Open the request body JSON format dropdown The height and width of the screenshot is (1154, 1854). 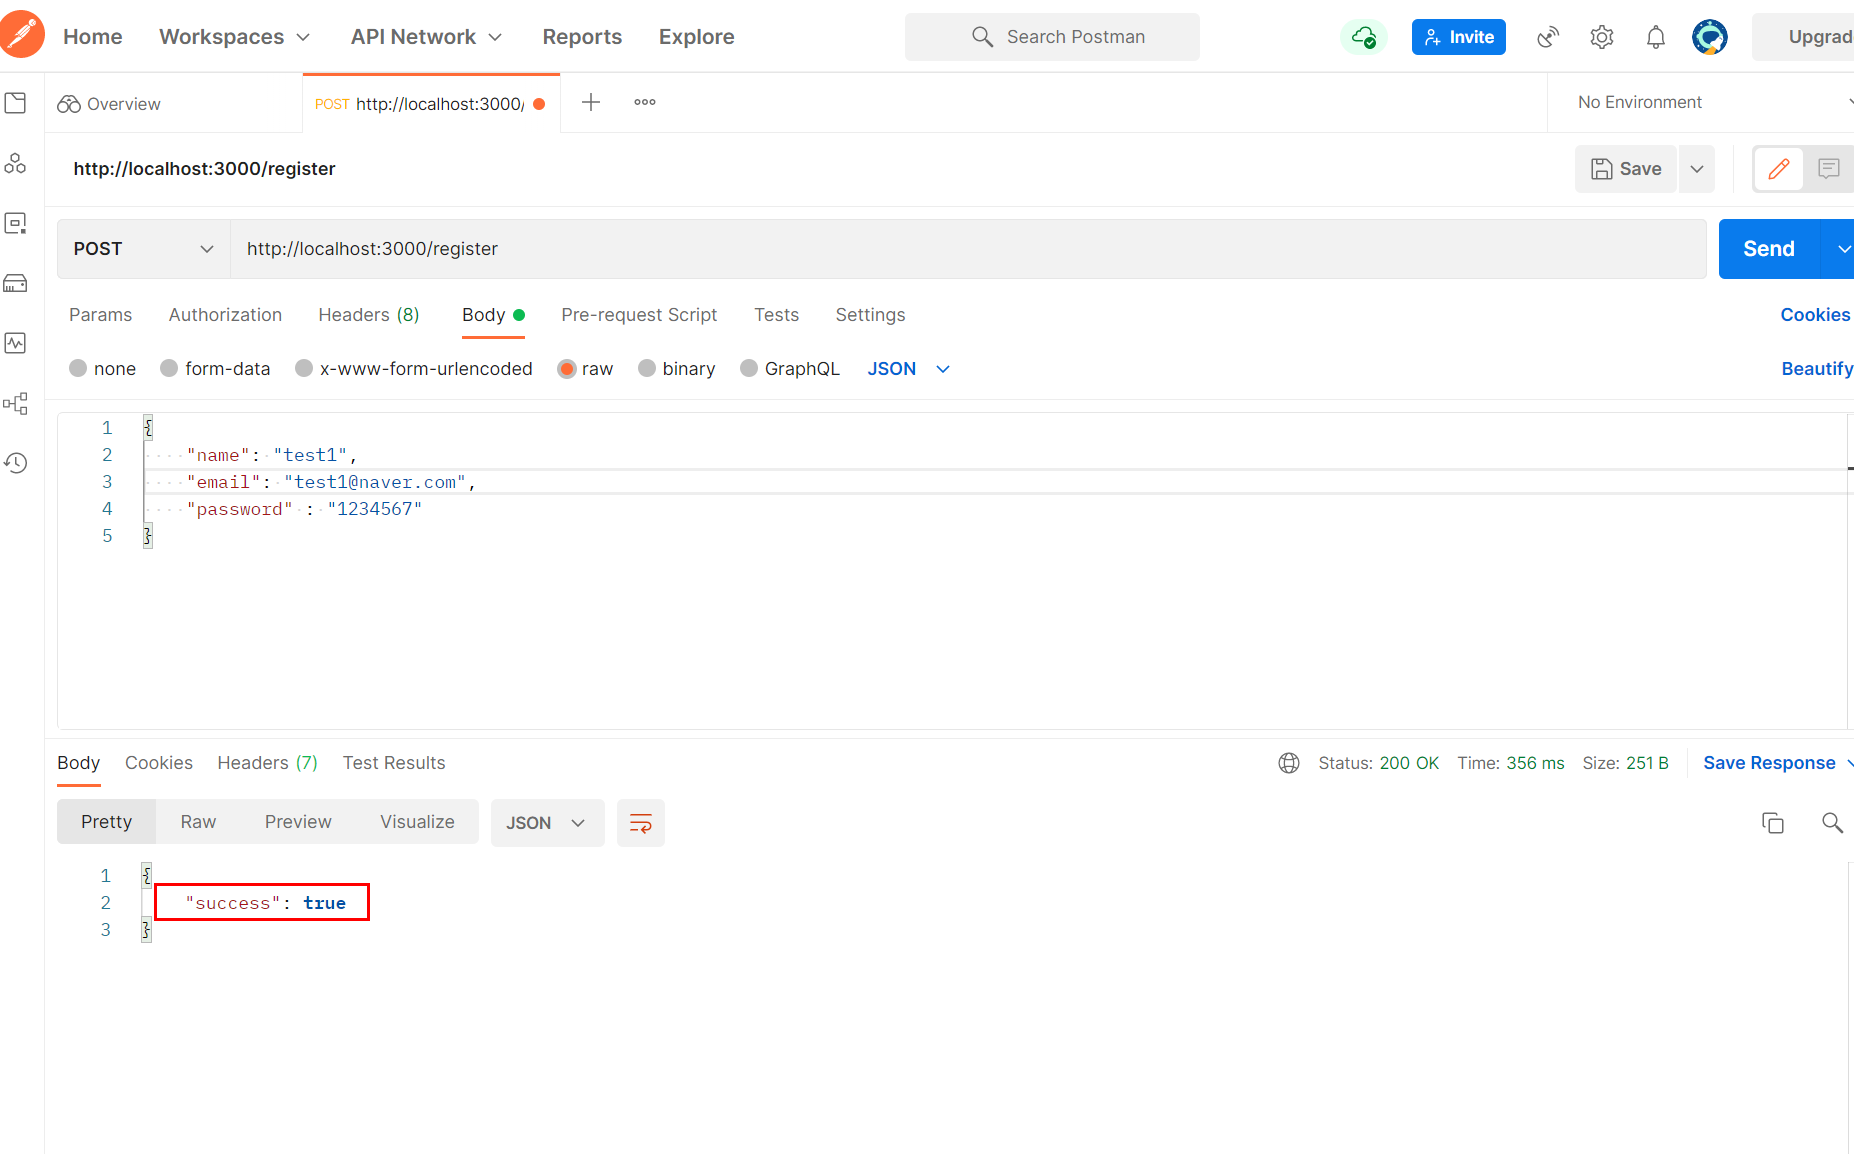(x=908, y=369)
